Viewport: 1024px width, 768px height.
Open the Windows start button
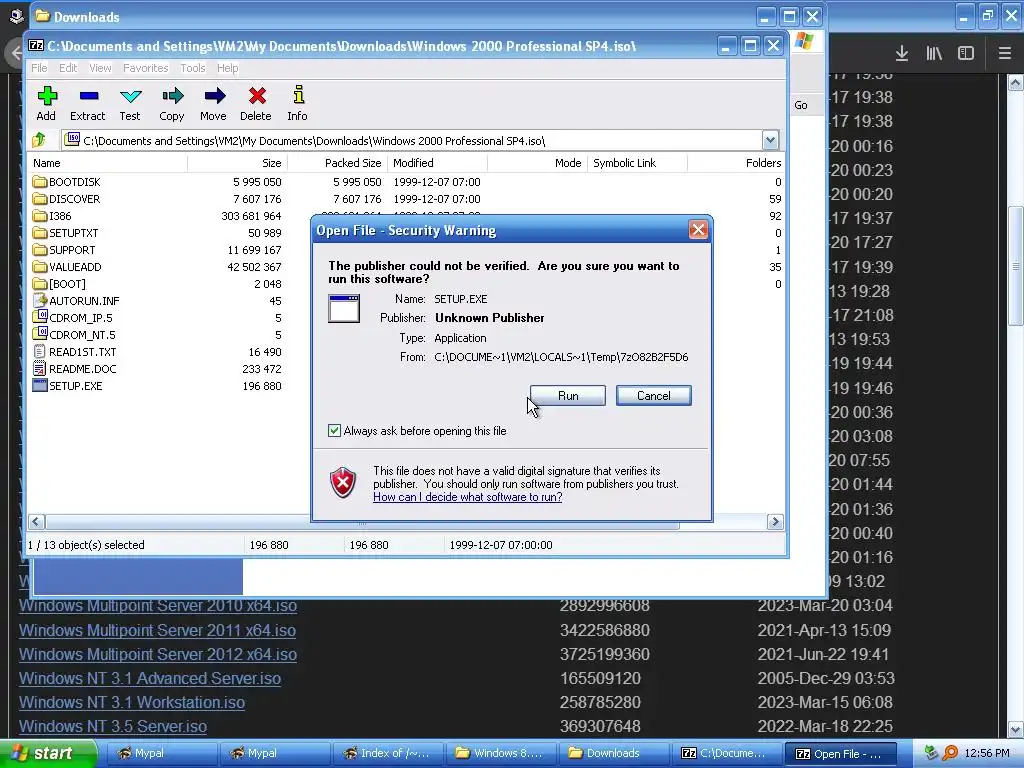pyautogui.click(x=48, y=753)
